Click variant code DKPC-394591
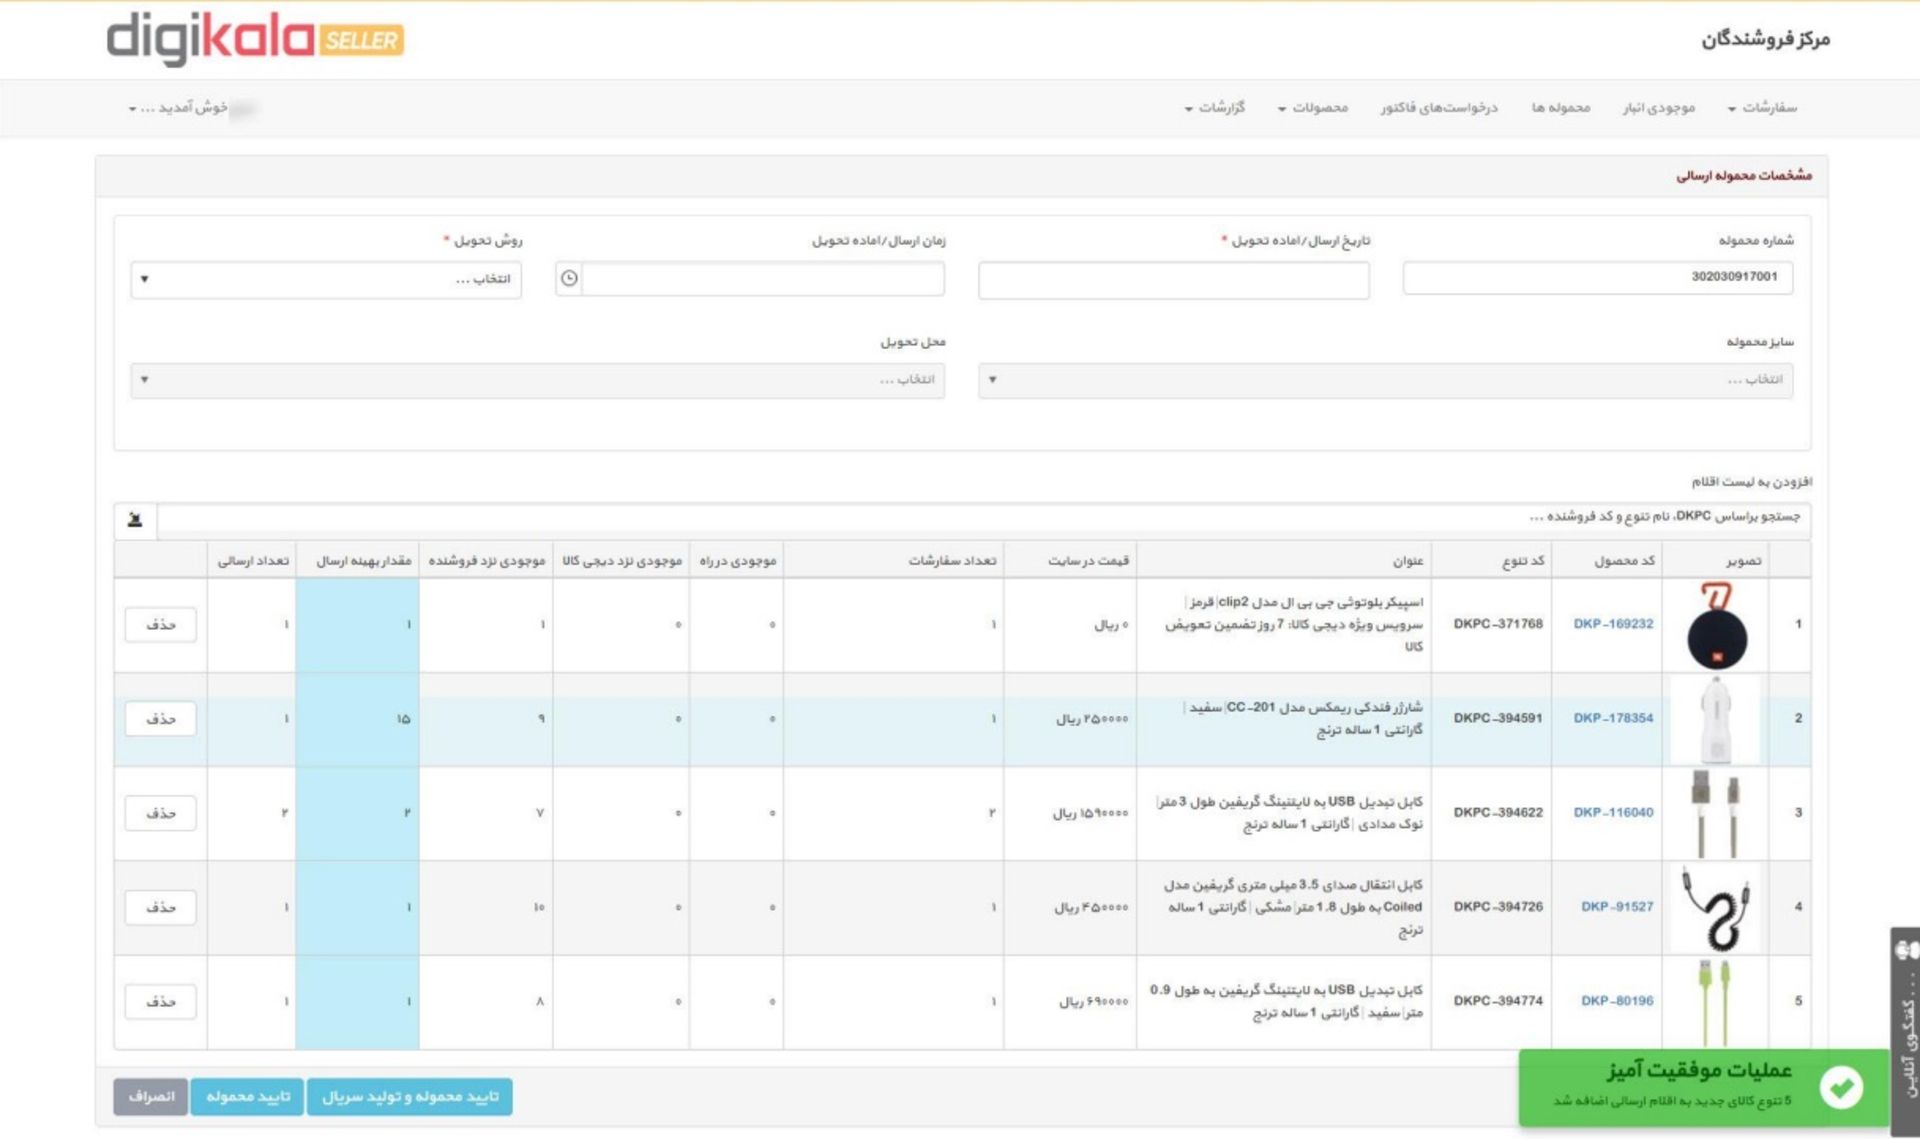Viewport: 1920px width, 1139px height. tap(1498, 718)
